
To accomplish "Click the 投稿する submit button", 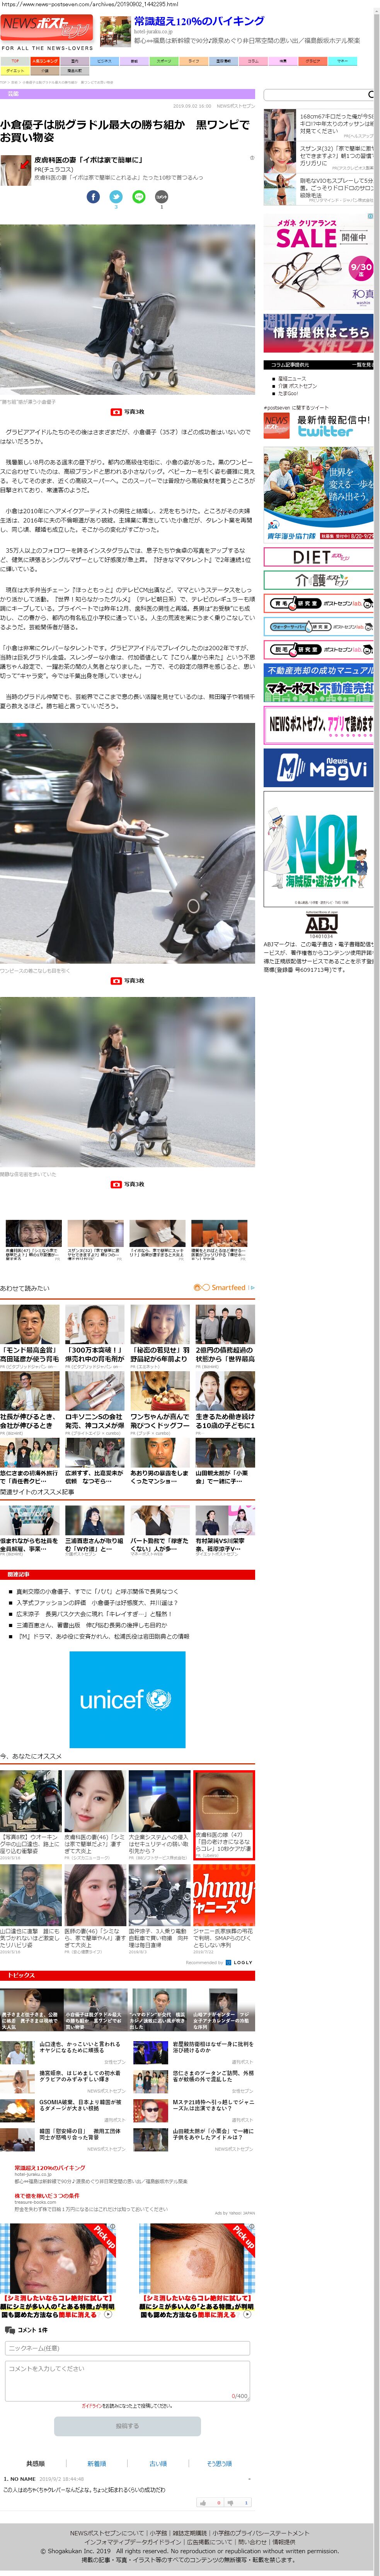I will [127, 2425].
